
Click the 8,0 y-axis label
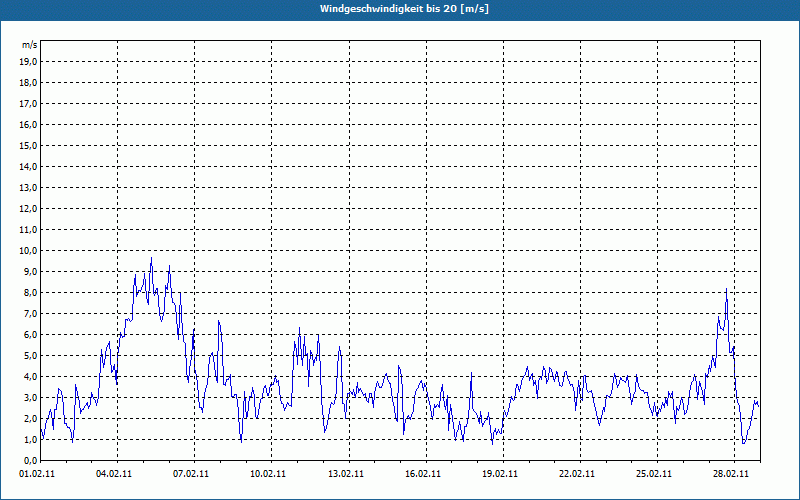pyautogui.click(x=31, y=292)
